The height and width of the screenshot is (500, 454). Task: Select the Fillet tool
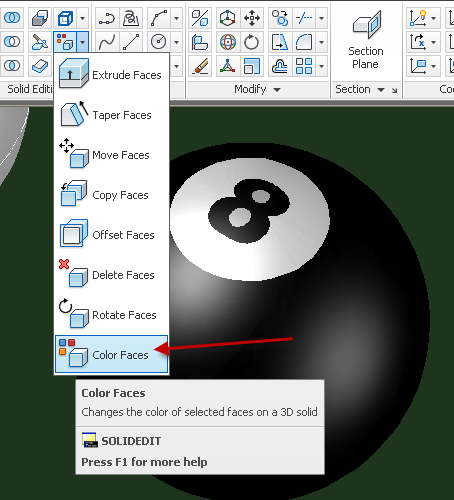pyautogui.click(x=304, y=42)
